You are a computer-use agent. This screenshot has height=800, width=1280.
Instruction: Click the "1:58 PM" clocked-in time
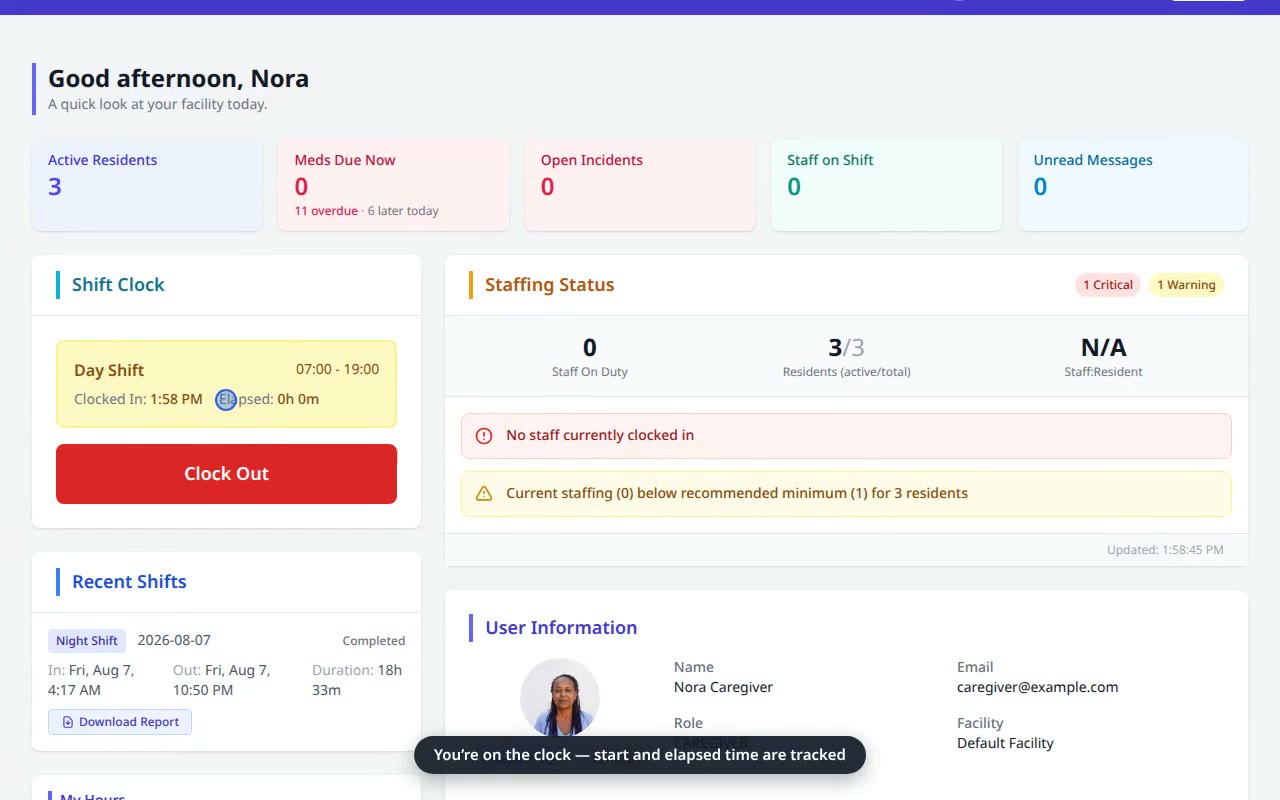(x=176, y=399)
